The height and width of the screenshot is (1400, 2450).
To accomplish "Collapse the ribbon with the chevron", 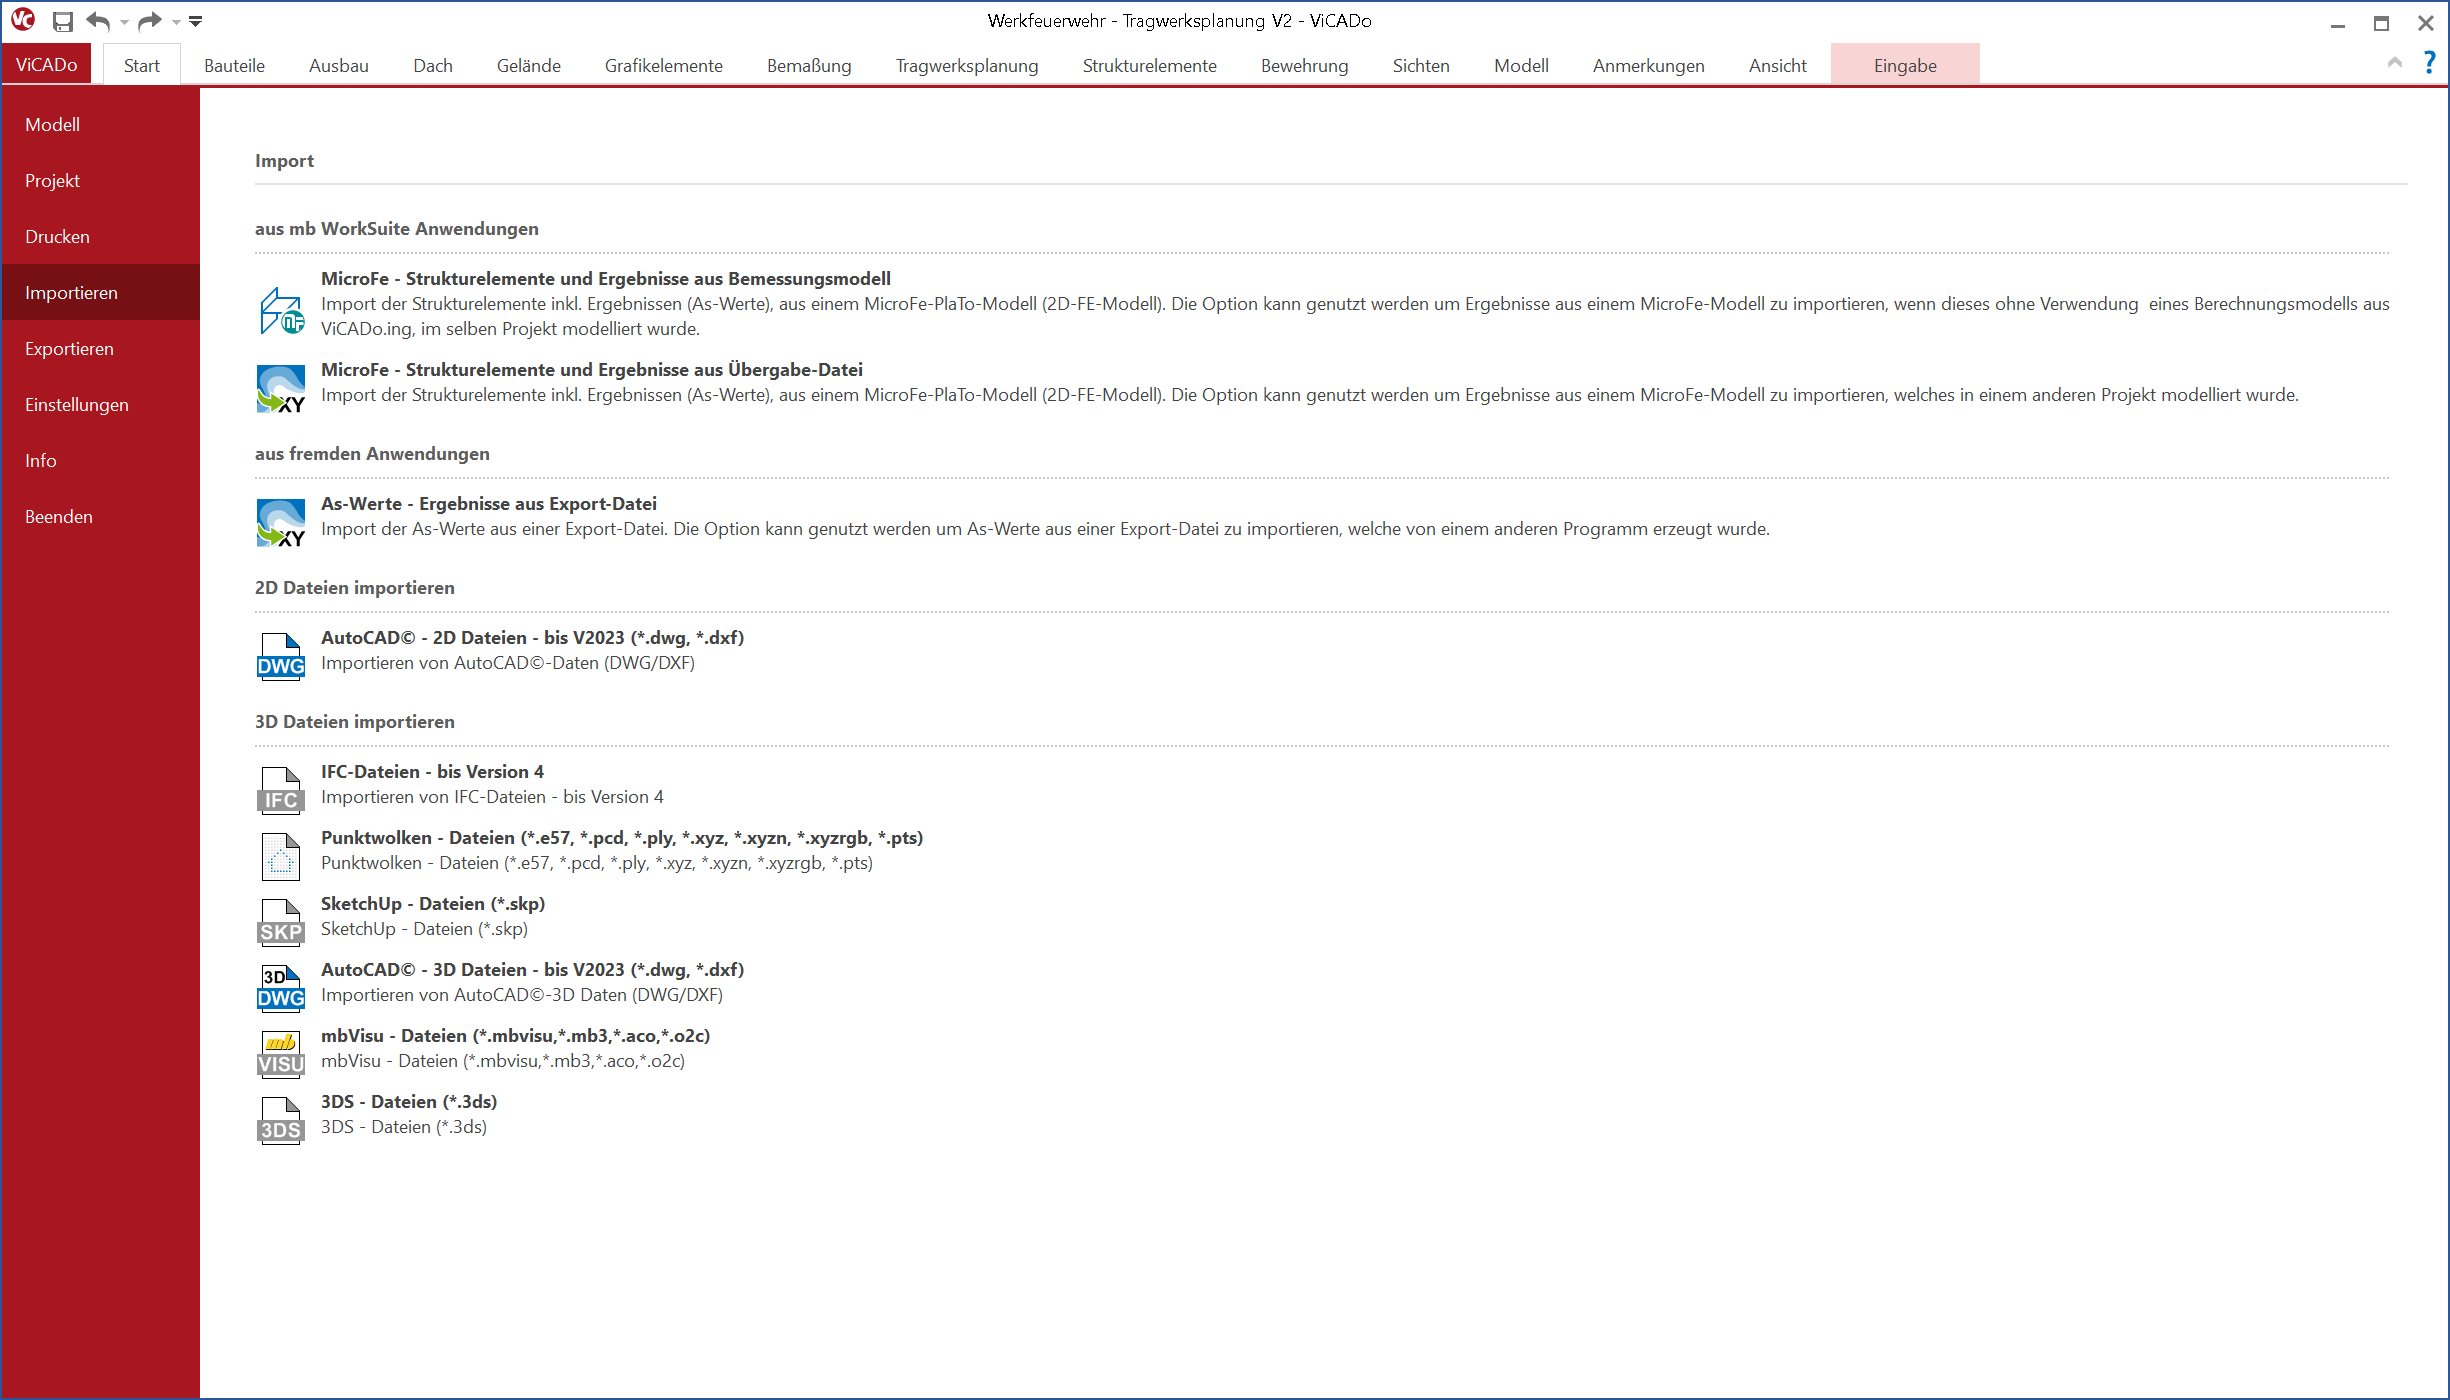I will (x=2395, y=63).
